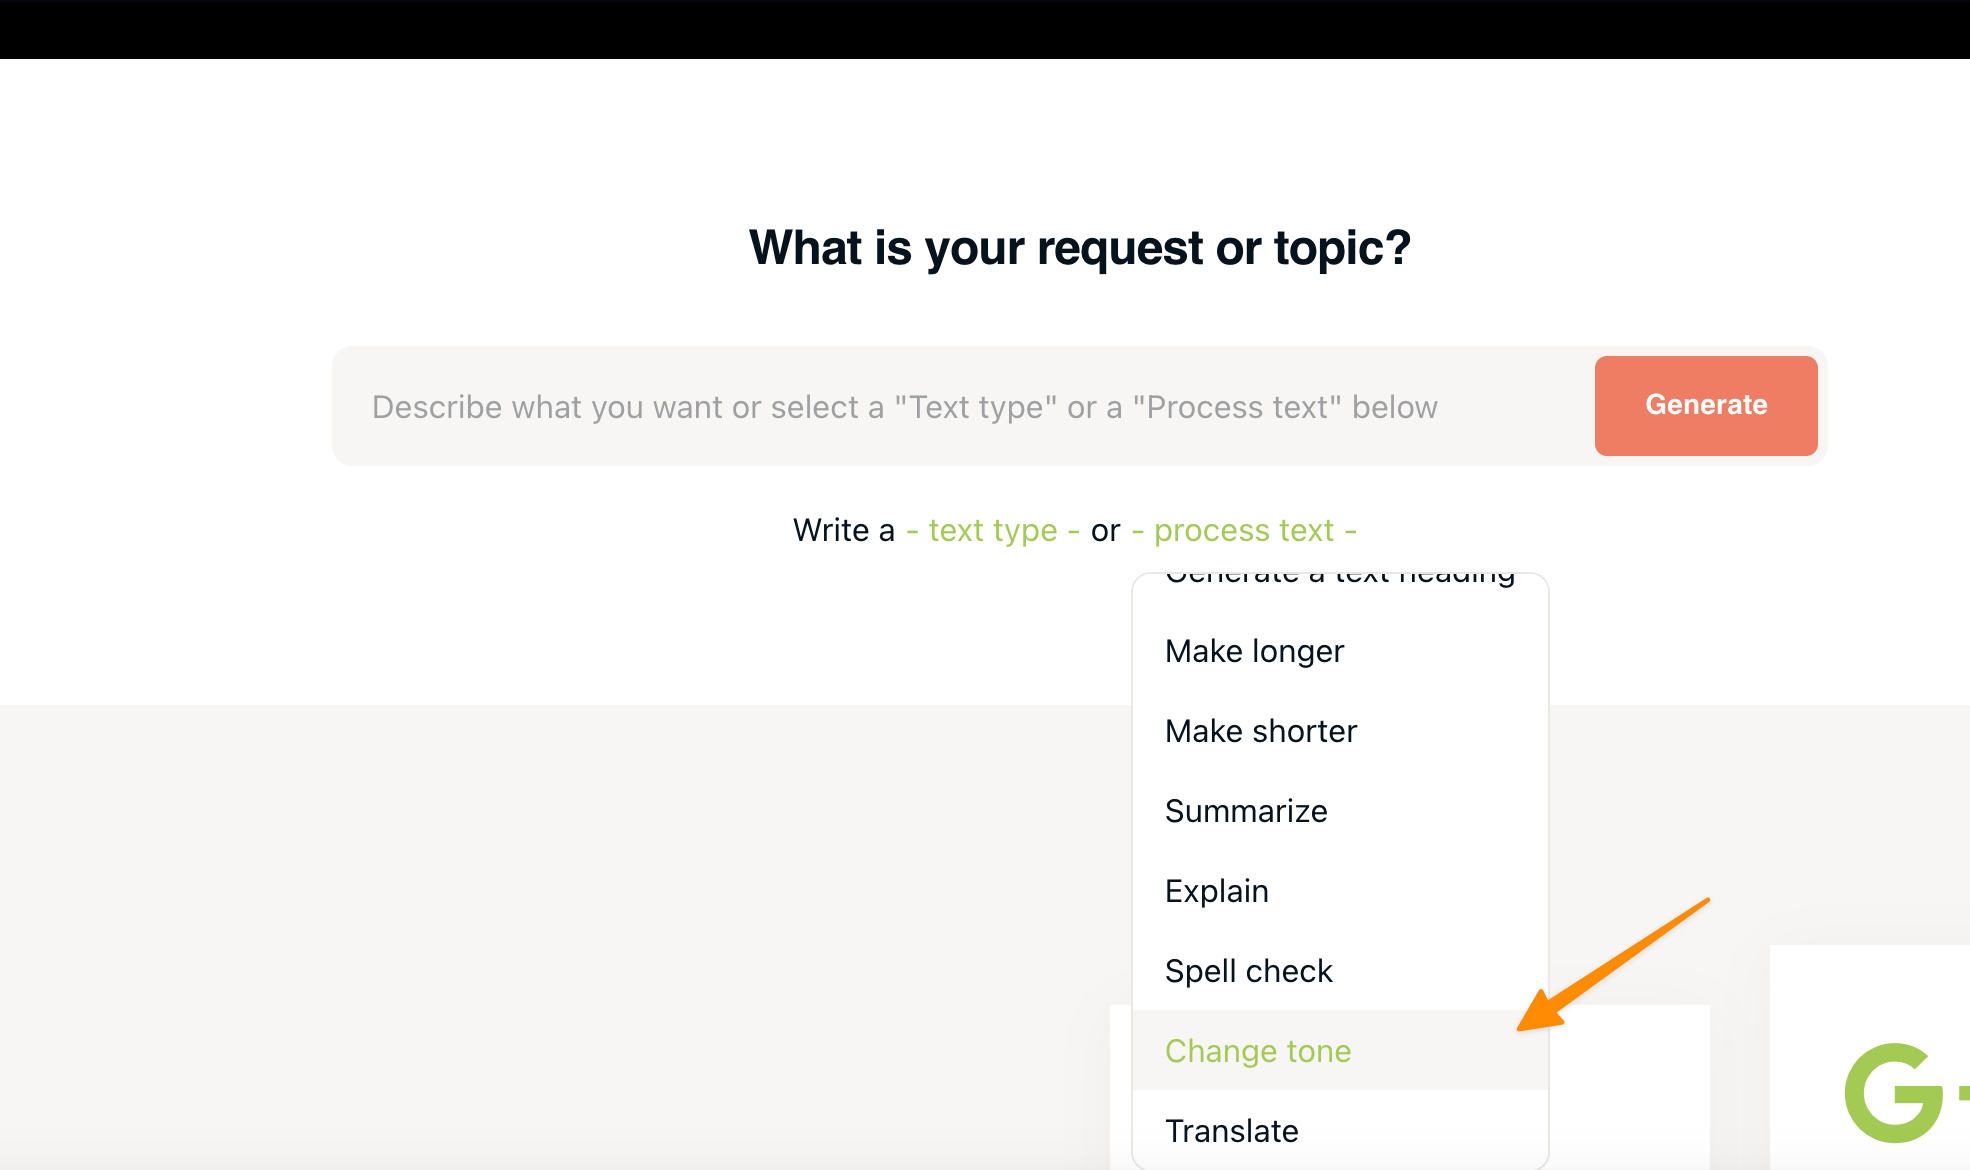Open the "process text" dropdown
This screenshot has width=1970, height=1170.
pyautogui.click(x=1244, y=530)
